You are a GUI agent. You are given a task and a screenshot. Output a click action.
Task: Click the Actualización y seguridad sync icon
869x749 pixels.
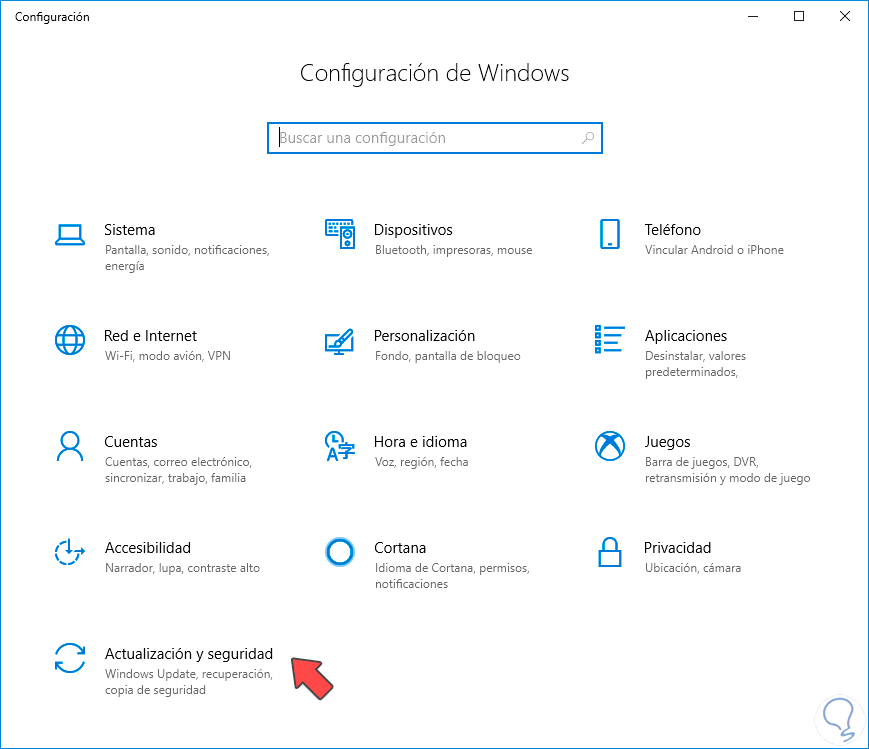coord(69,658)
